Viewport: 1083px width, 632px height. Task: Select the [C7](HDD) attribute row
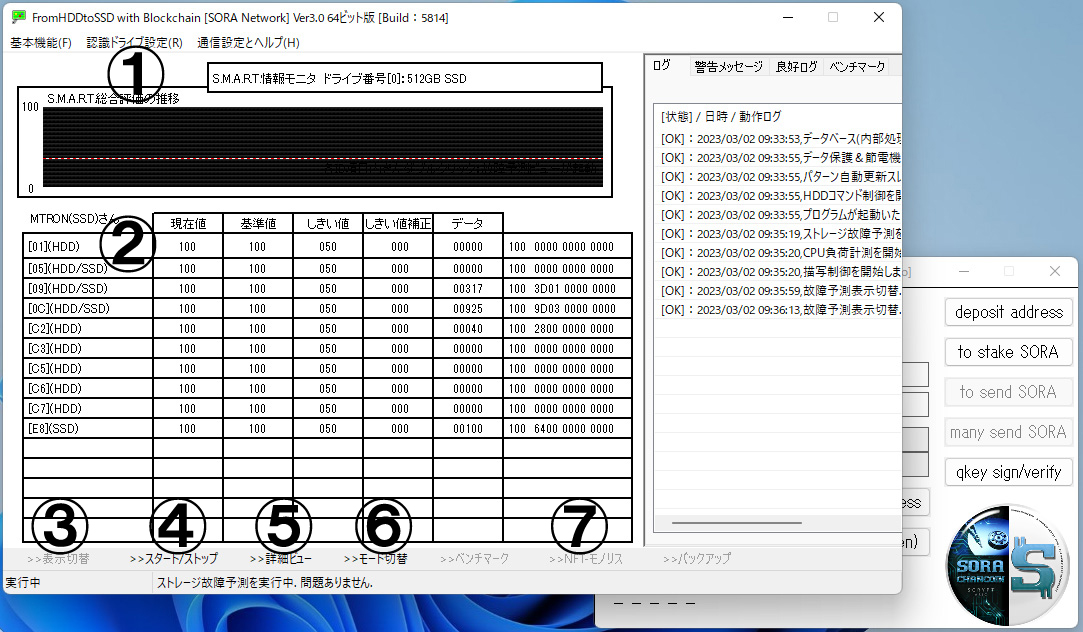[x=327, y=408]
